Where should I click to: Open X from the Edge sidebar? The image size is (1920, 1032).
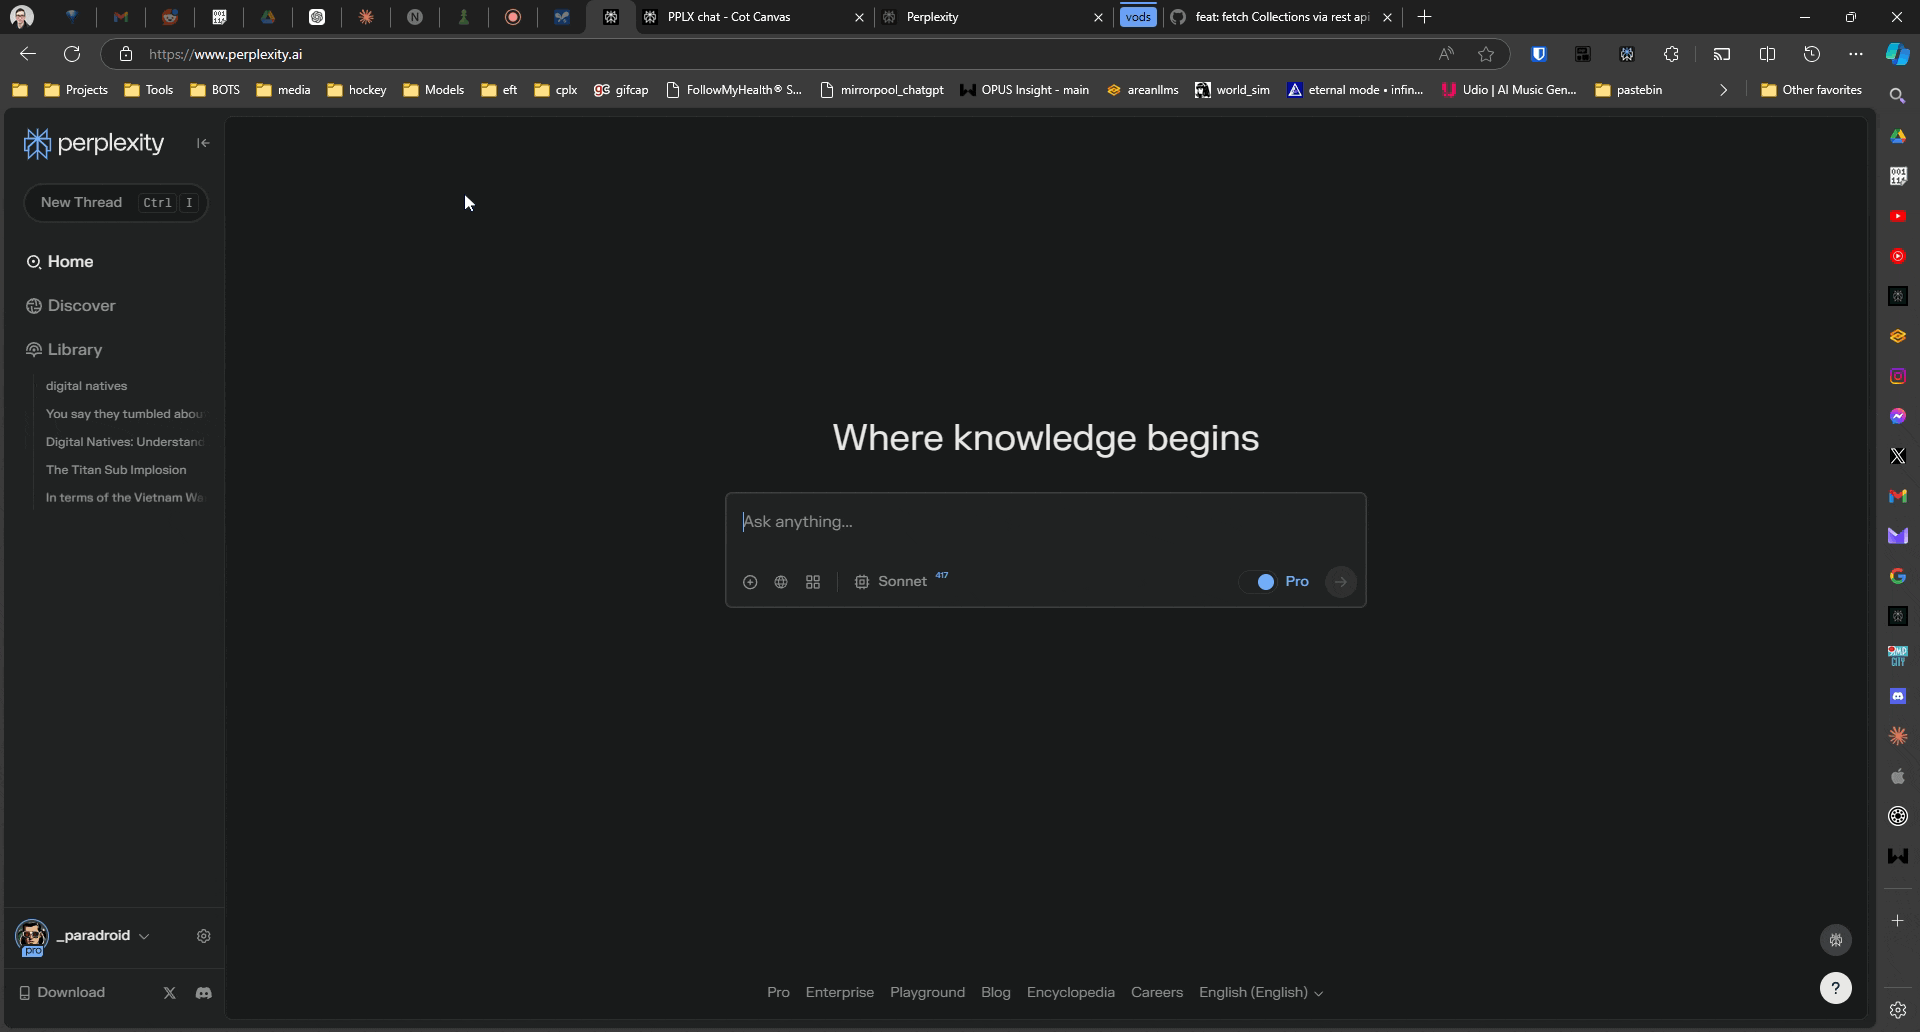point(1898,456)
